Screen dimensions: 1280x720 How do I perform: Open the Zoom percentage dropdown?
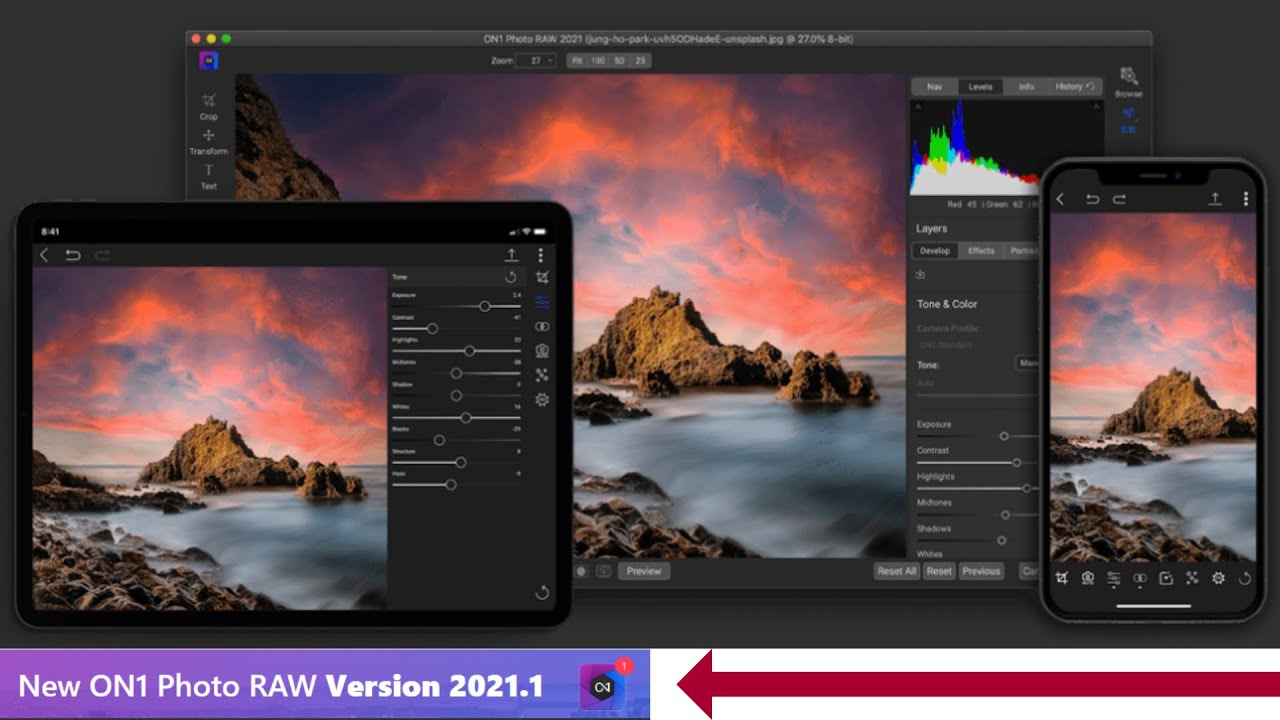537,60
